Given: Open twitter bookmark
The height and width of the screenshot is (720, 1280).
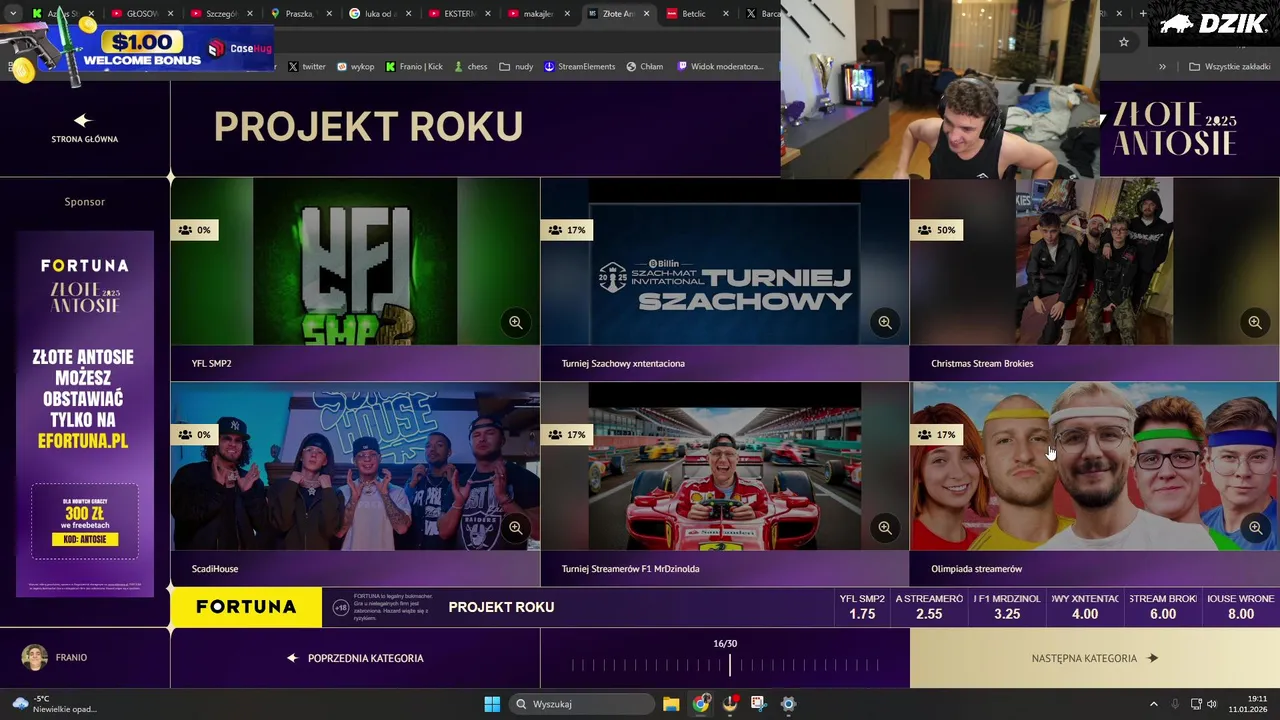Looking at the screenshot, I should tap(307, 66).
